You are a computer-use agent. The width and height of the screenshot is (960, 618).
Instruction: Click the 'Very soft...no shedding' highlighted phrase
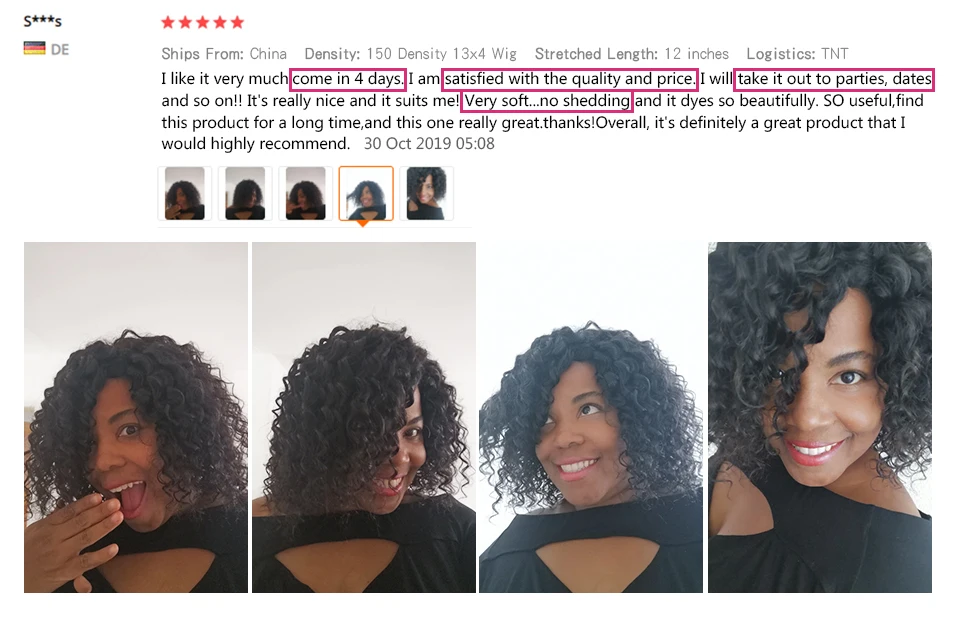[x=547, y=101]
